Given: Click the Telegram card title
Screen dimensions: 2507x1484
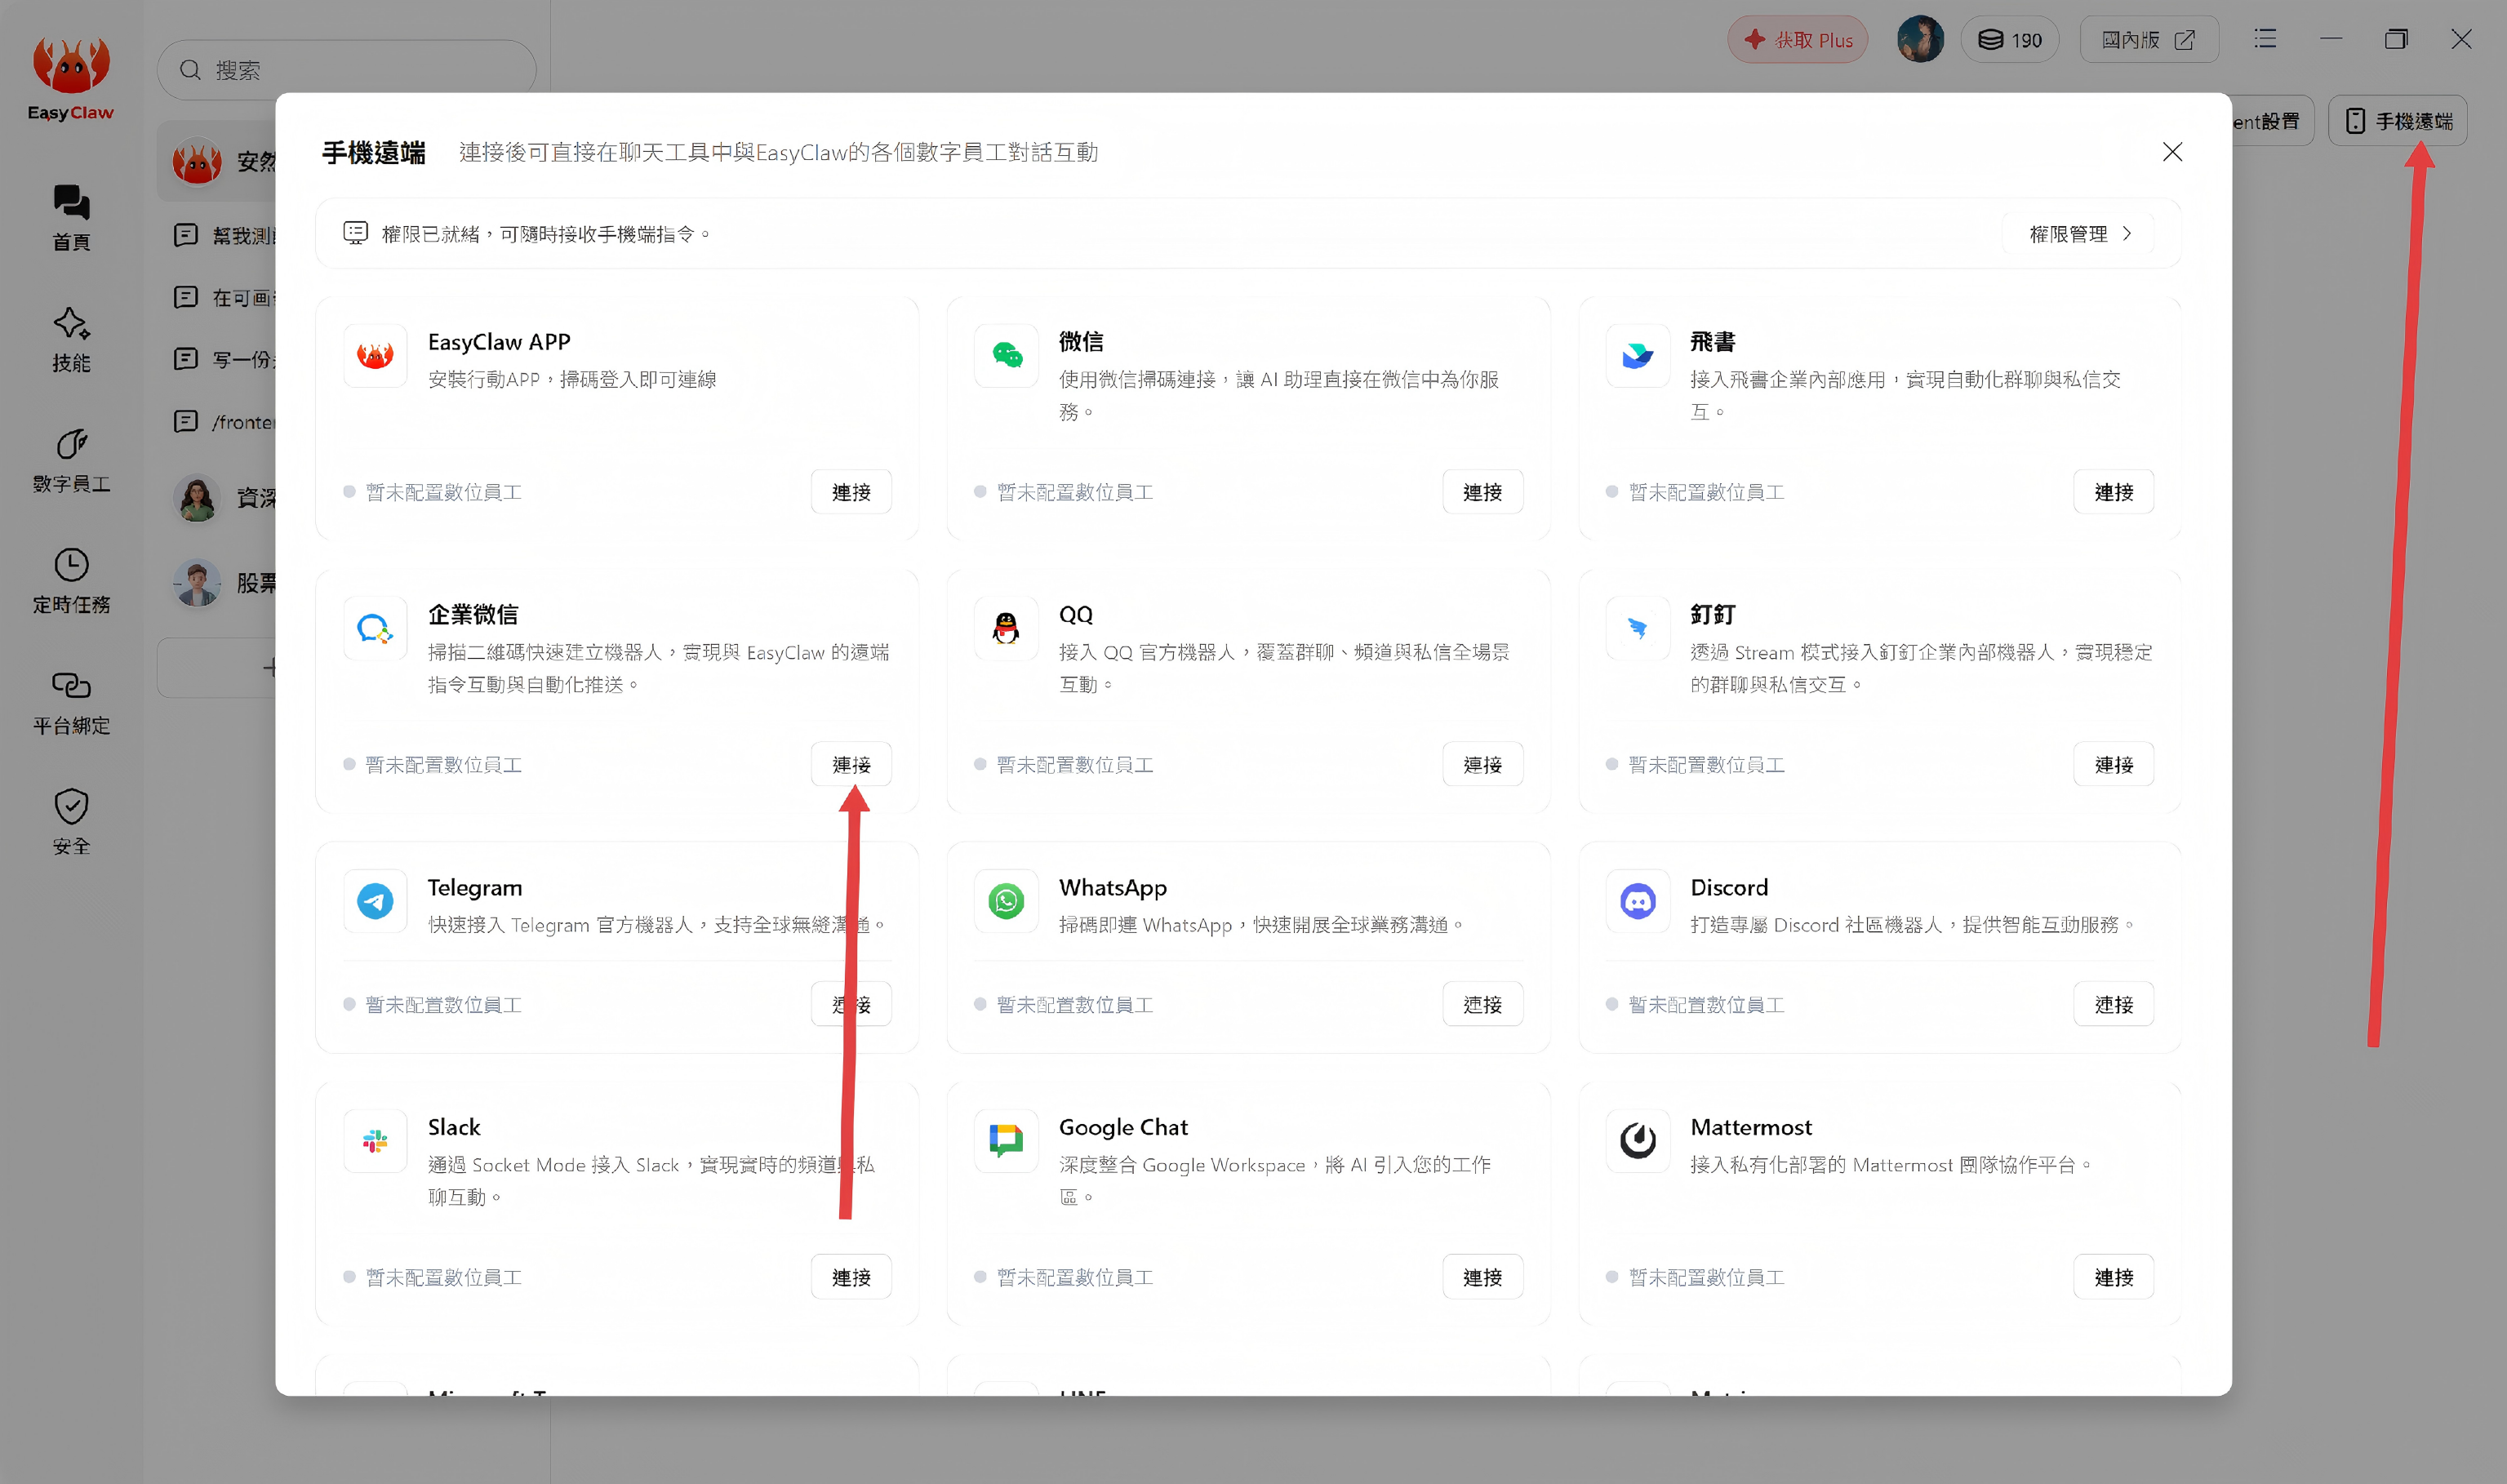Looking at the screenshot, I should pos(475,888).
